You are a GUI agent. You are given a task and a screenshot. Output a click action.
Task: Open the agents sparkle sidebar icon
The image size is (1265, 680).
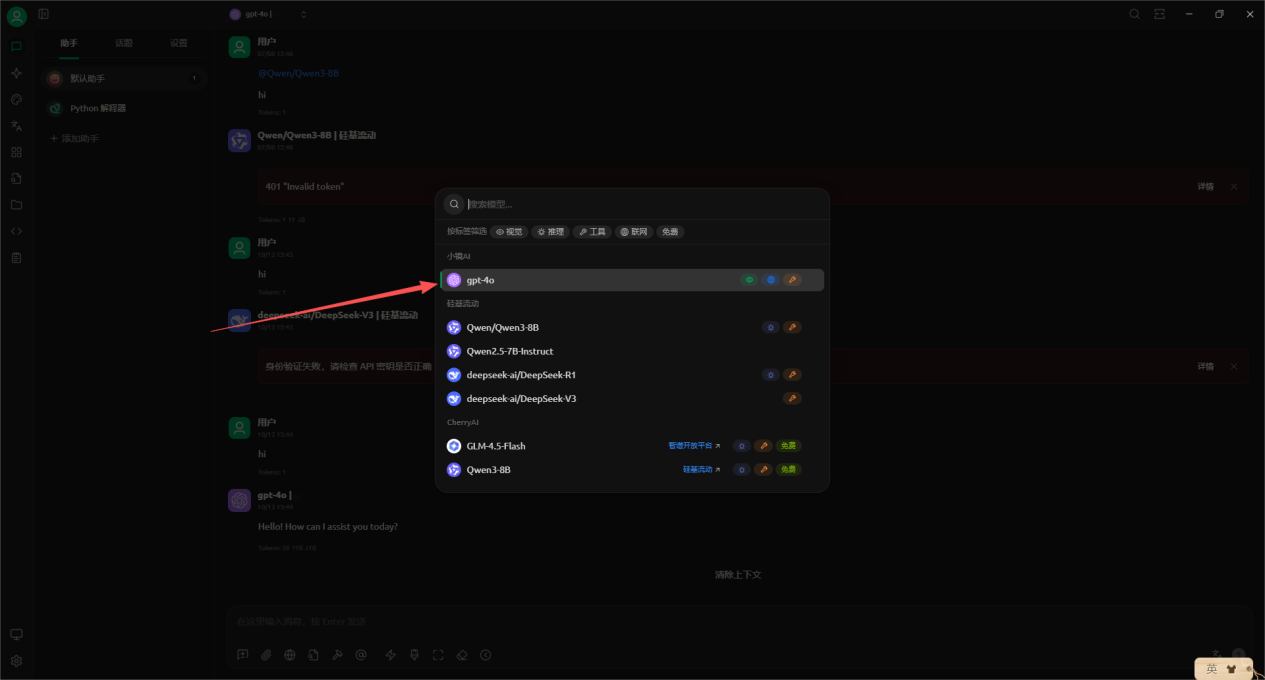coord(16,73)
